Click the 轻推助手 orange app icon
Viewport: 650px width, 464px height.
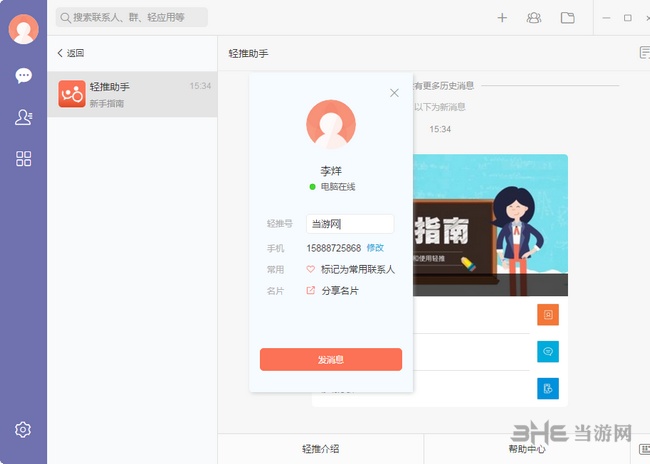pyautogui.click(x=72, y=94)
